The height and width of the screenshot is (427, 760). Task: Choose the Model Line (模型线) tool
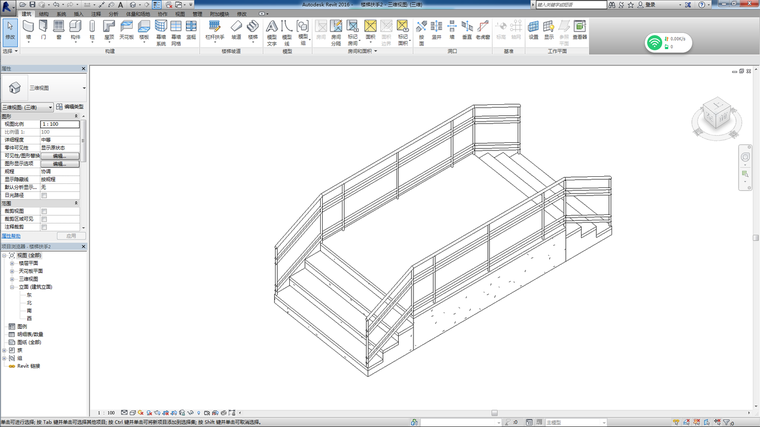point(287,32)
